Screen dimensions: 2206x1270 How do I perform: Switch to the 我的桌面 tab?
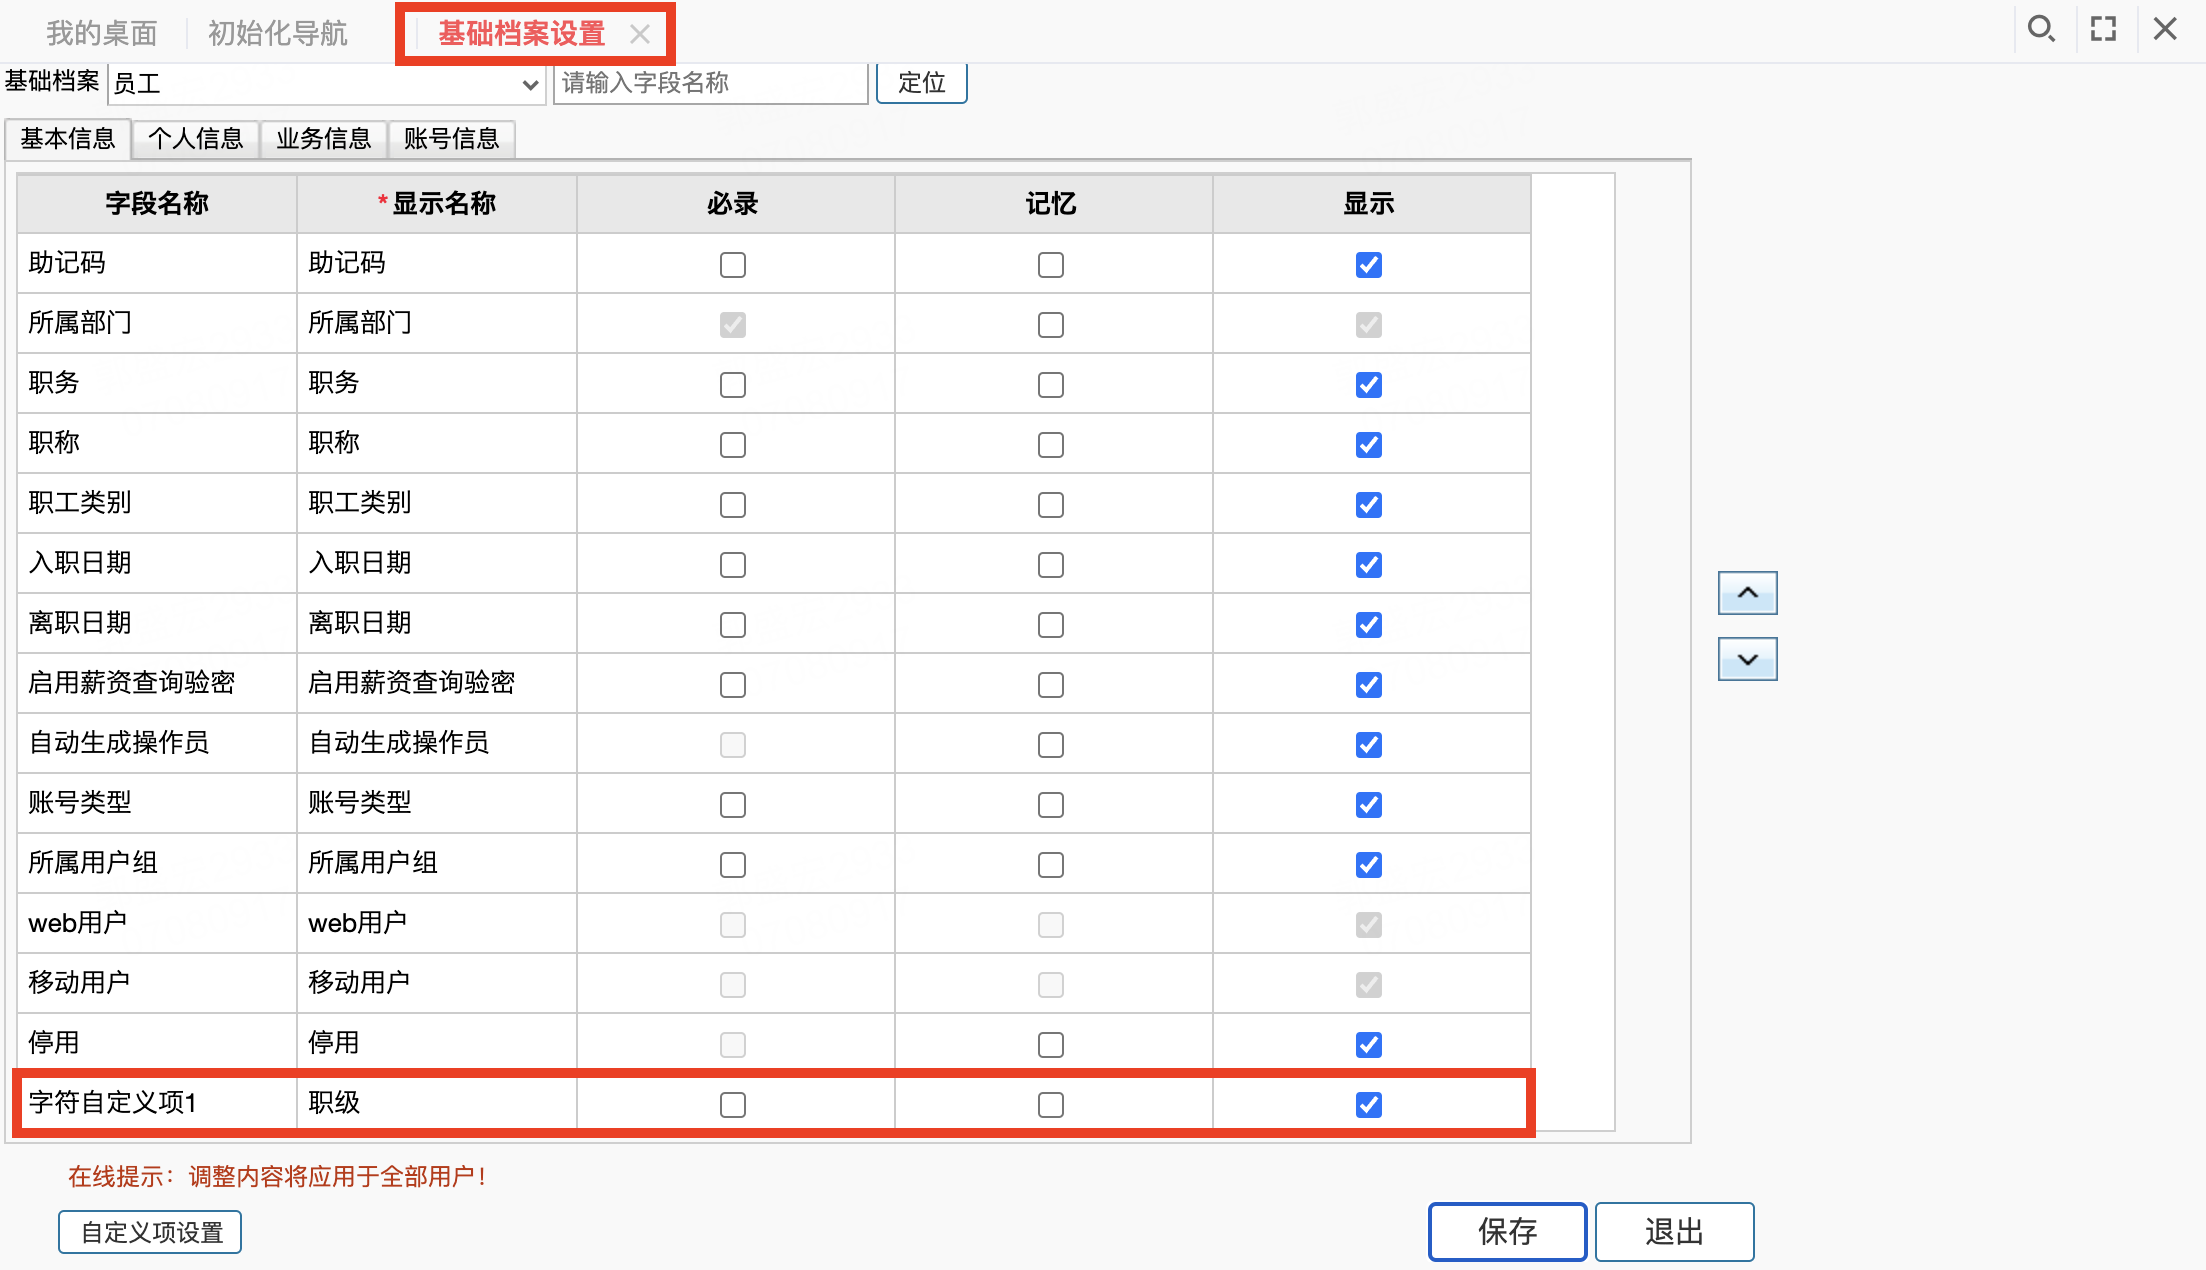(x=102, y=34)
